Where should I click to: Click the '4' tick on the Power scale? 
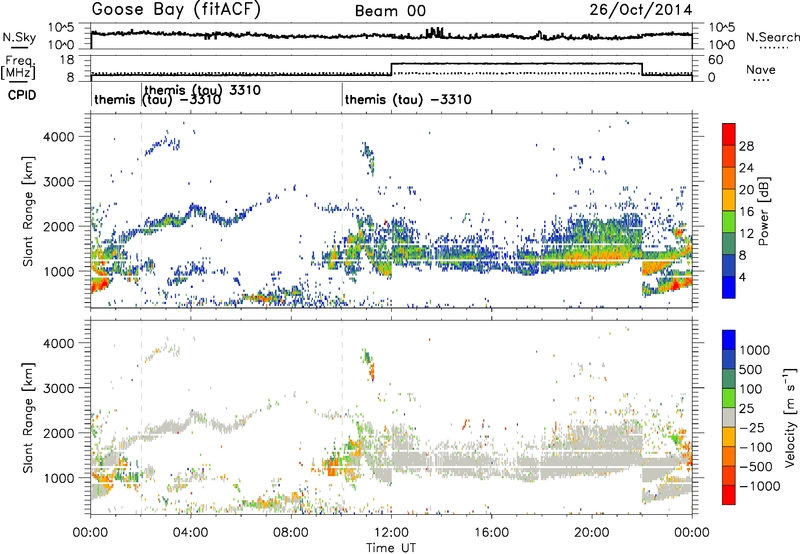tap(742, 278)
